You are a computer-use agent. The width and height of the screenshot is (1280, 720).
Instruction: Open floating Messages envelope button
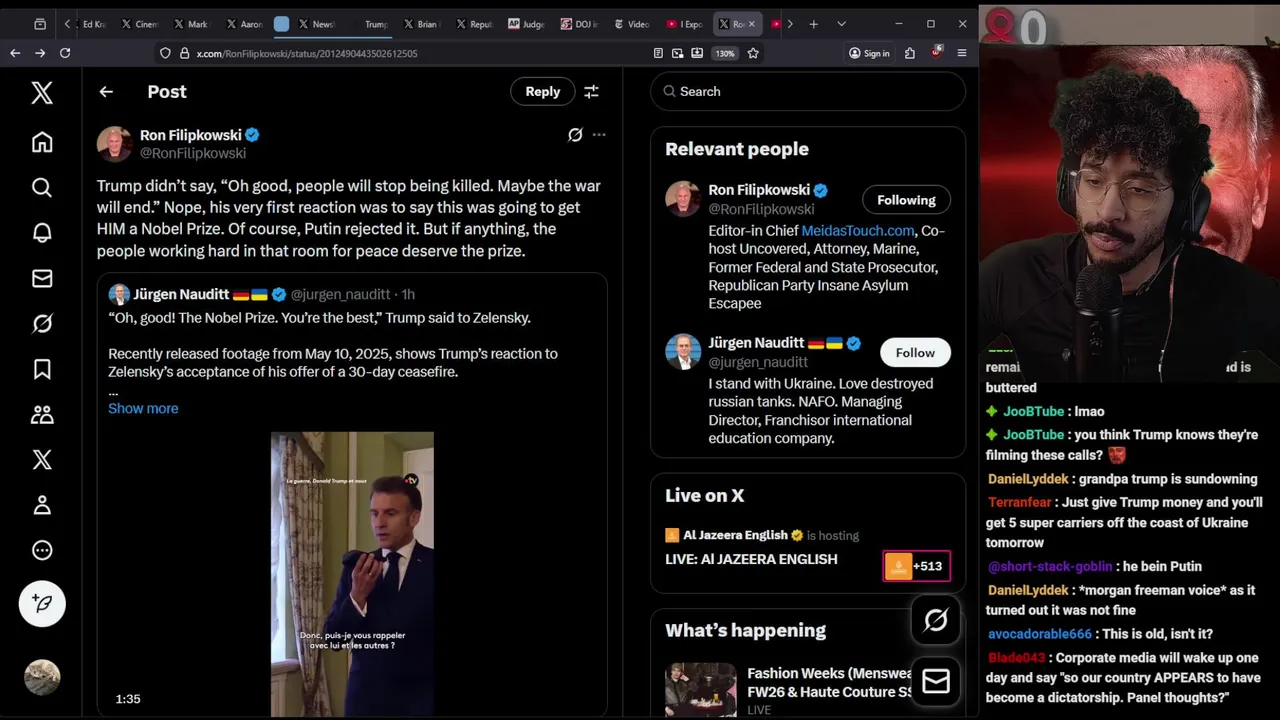pyautogui.click(x=936, y=682)
